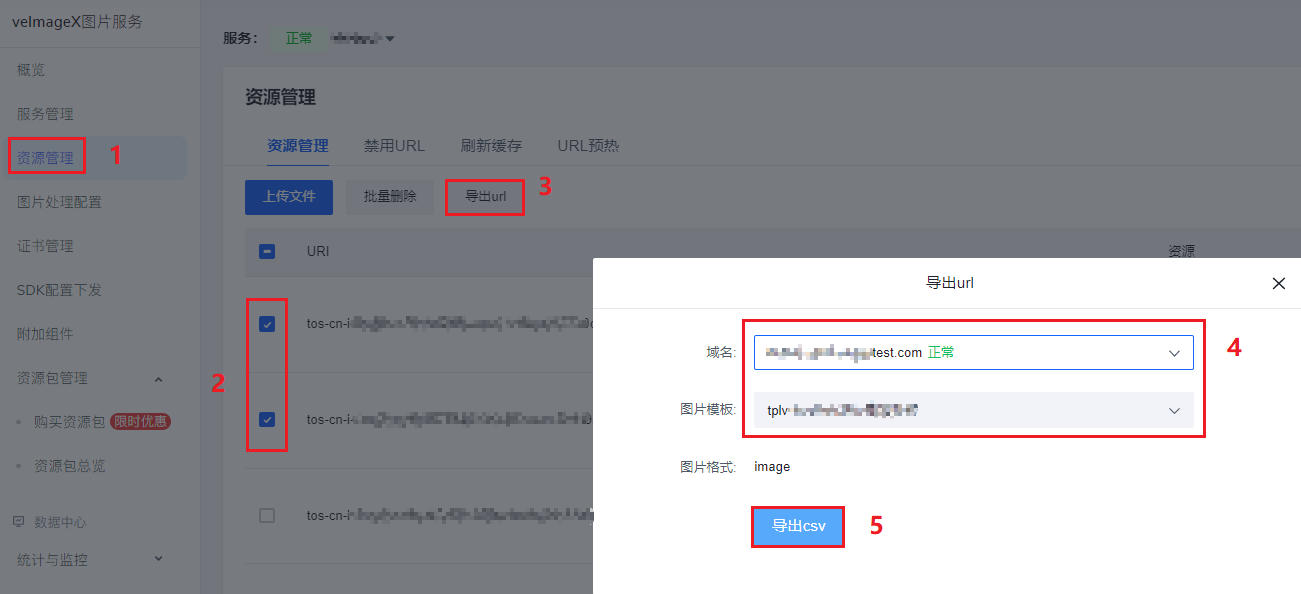
Task: Close the 导出url dialog
Action: (x=1278, y=283)
